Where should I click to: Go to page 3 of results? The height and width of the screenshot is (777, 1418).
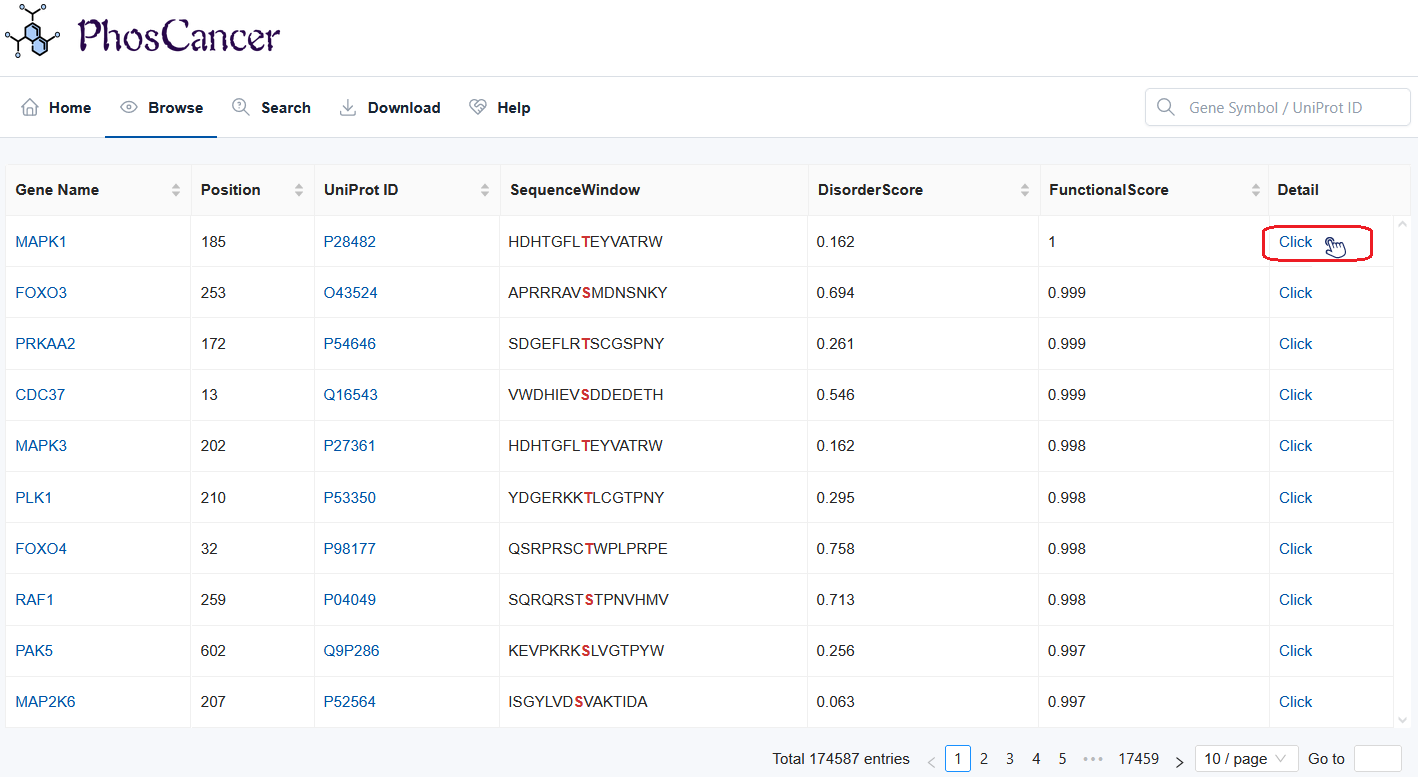[x=1010, y=759]
